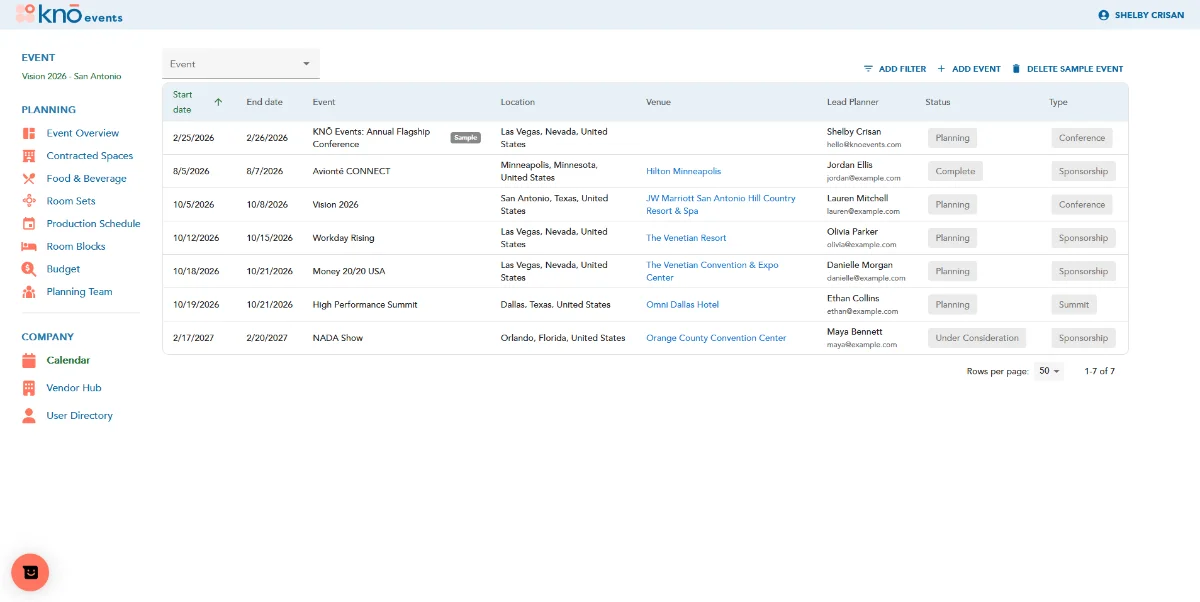Open Food & Beverage menu item
This screenshot has height=602, width=1200.
click(x=86, y=179)
